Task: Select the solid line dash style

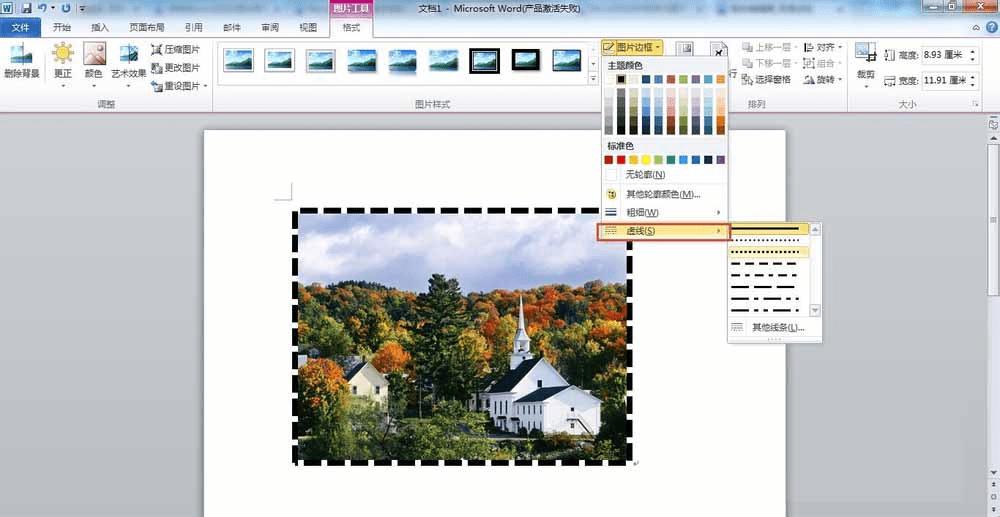Action: click(x=768, y=228)
